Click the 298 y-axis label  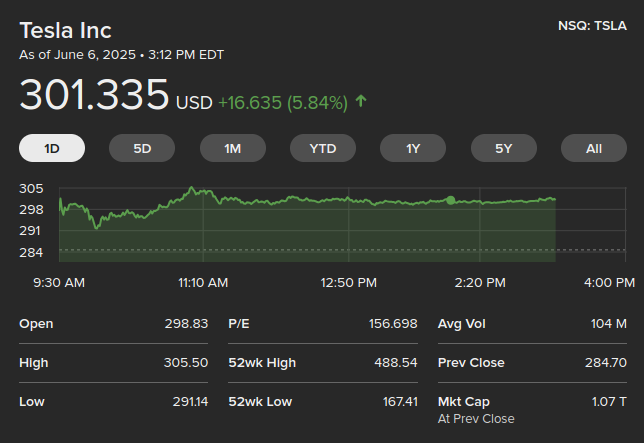coord(31,210)
